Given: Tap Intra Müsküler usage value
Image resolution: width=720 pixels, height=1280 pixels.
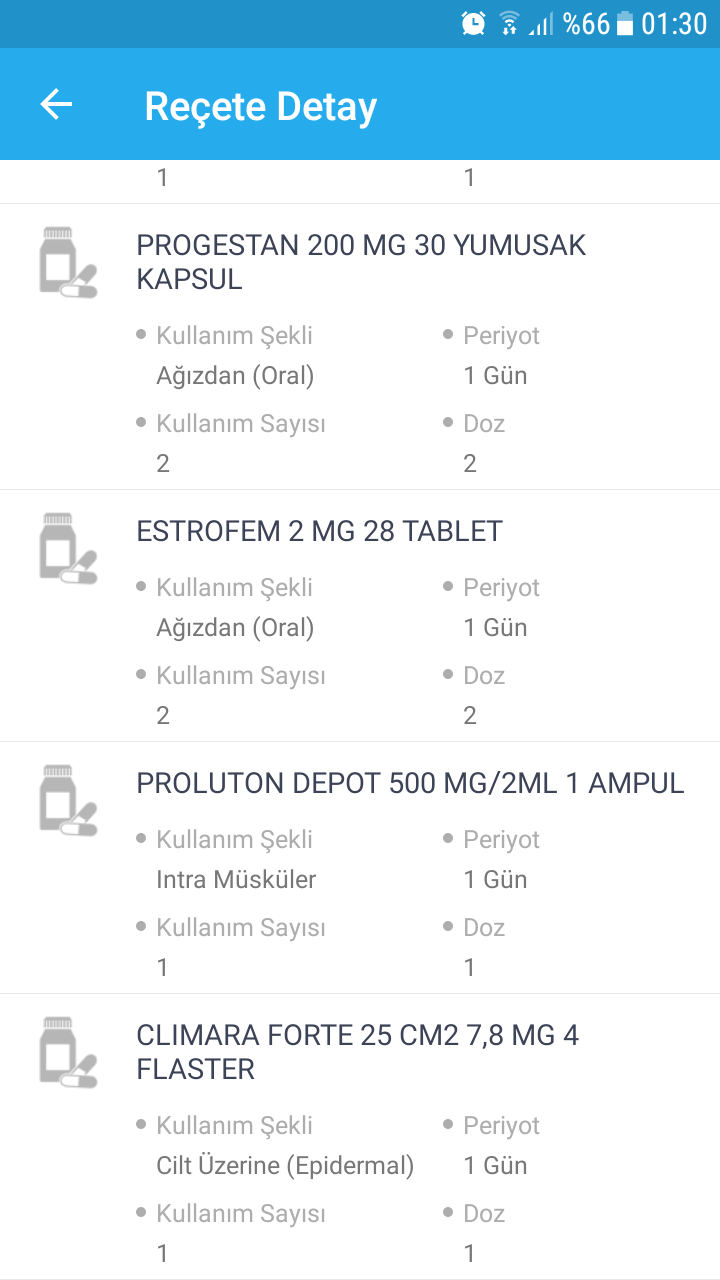Looking at the screenshot, I should point(236,880).
